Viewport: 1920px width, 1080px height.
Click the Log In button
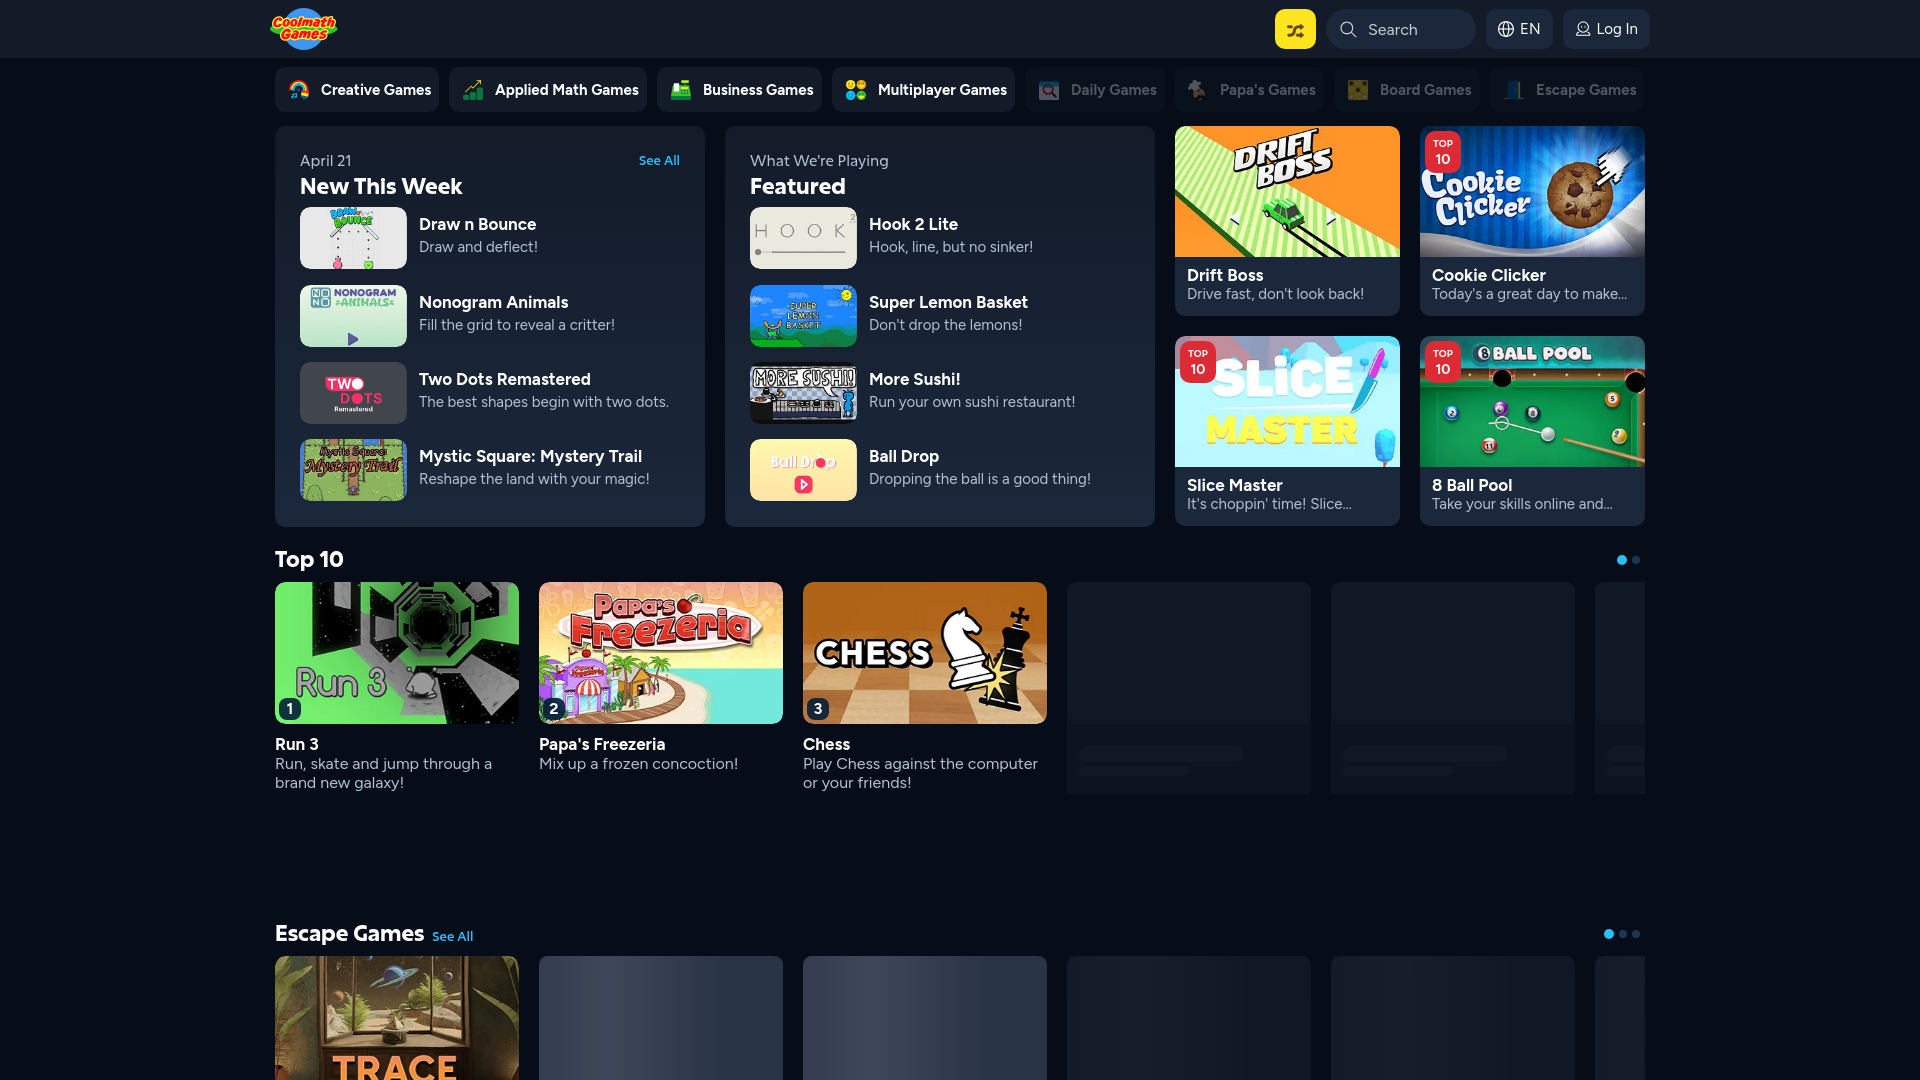pos(1606,29)
